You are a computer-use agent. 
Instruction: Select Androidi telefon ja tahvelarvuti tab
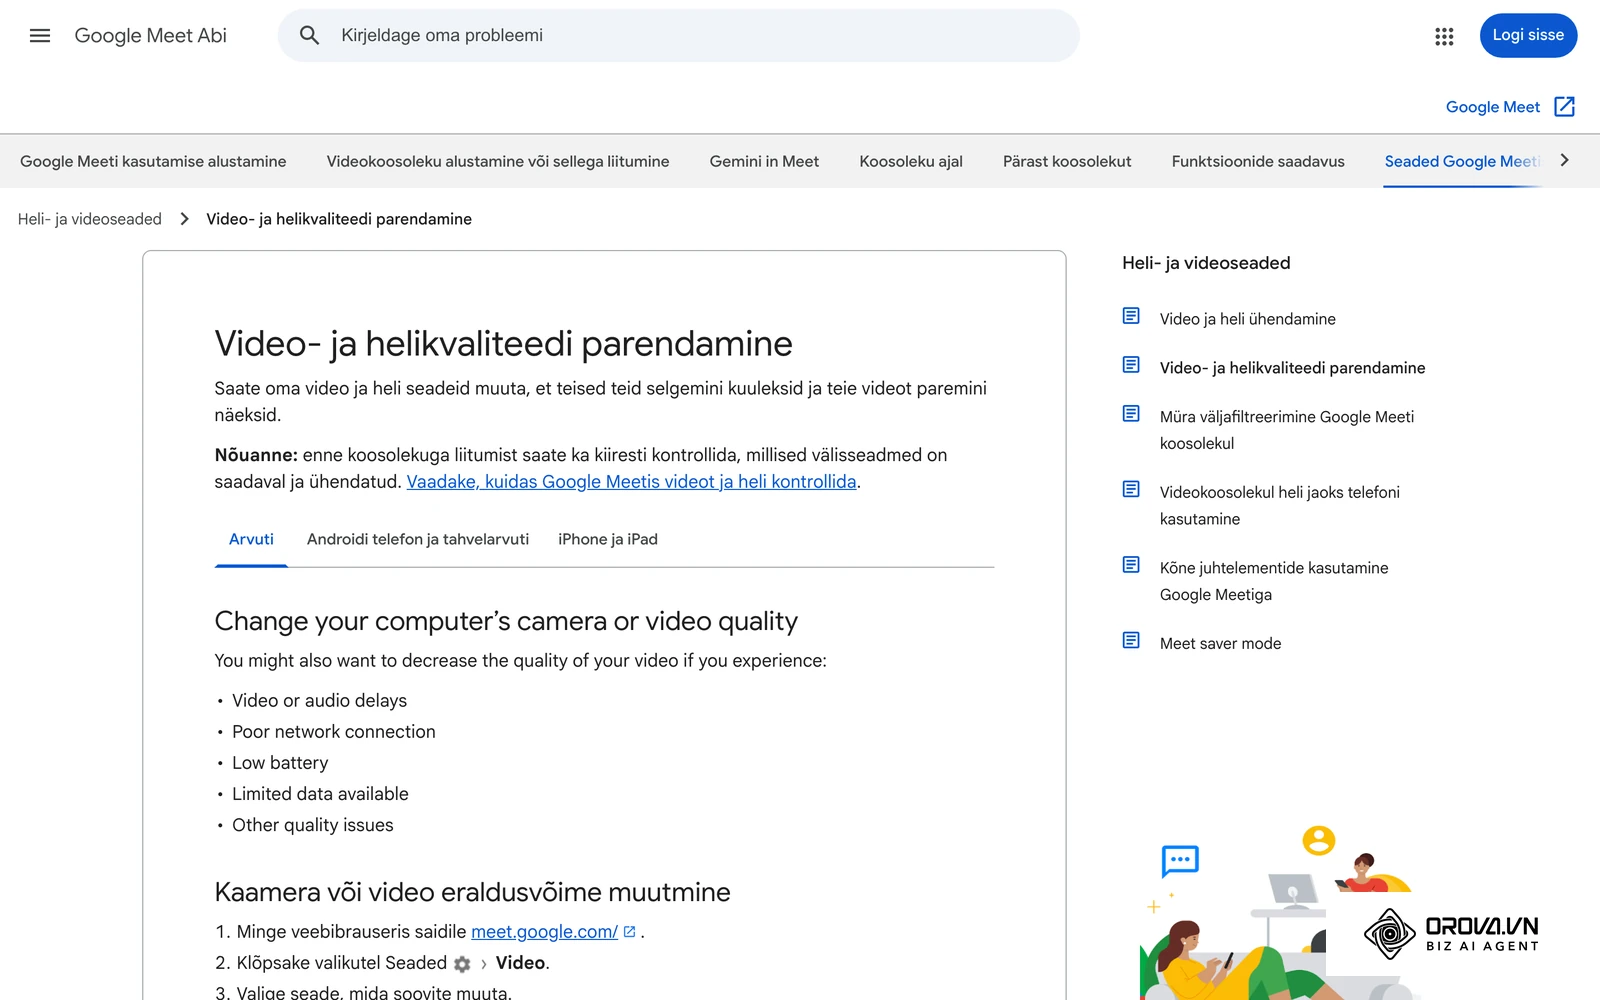(418, 539)
